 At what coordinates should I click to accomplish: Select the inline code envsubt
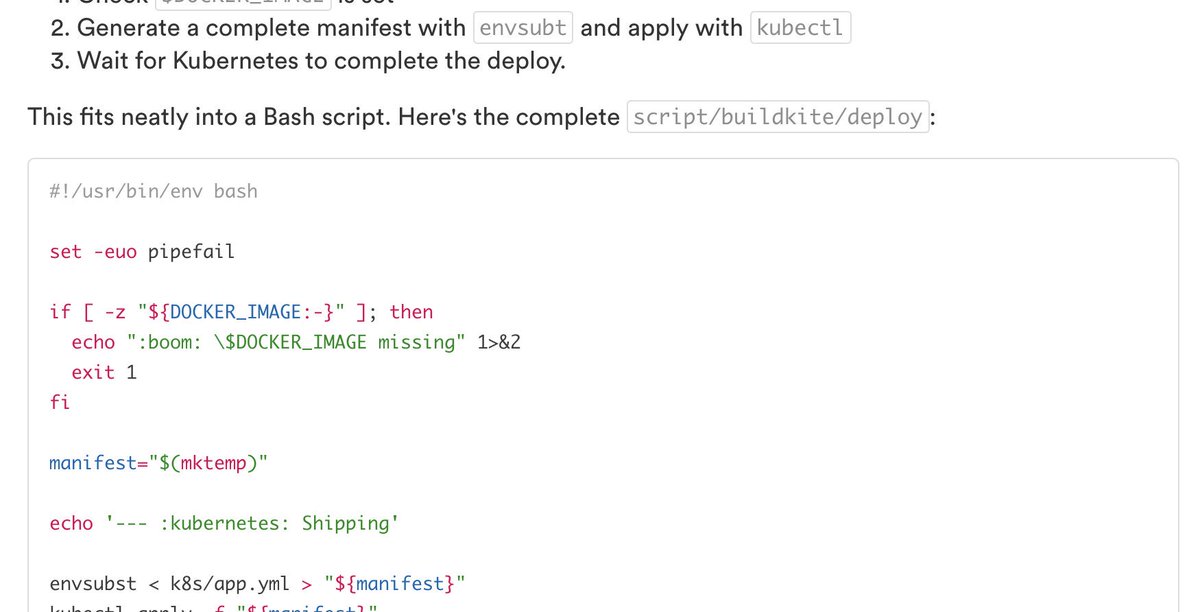click(522, 28)
